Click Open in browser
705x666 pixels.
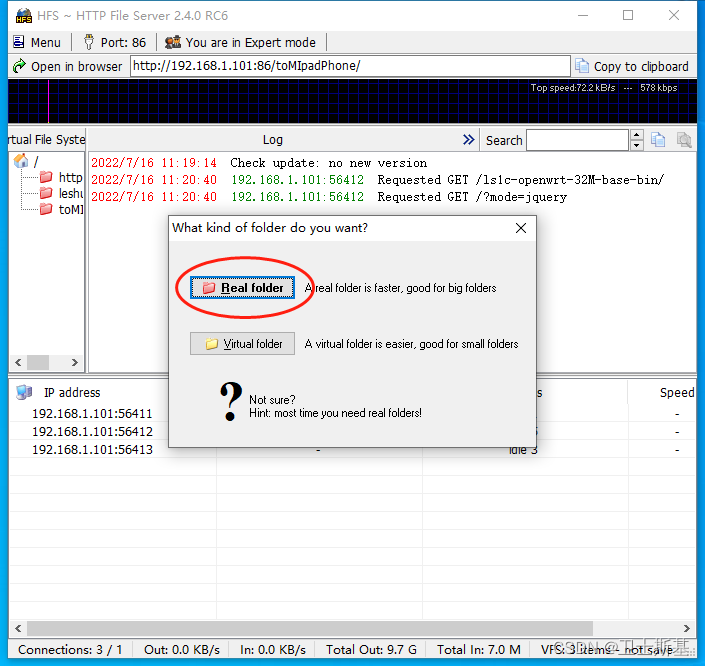click(x=67, y=67)
